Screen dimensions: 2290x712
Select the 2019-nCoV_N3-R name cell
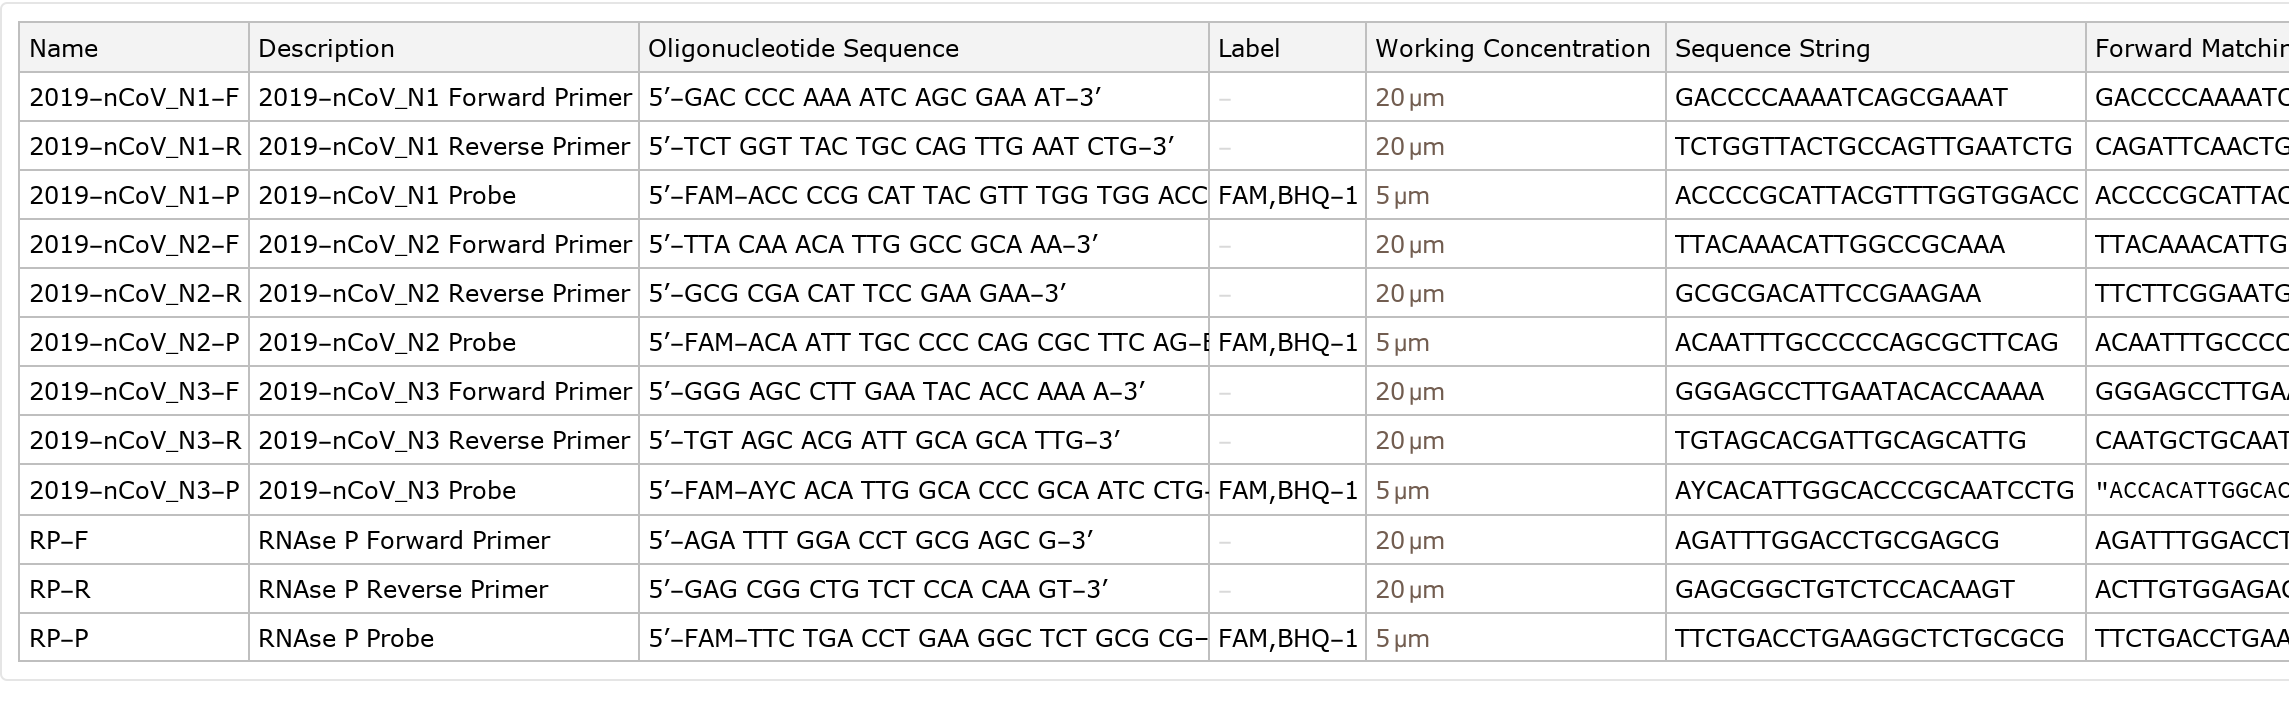point(134,441)
